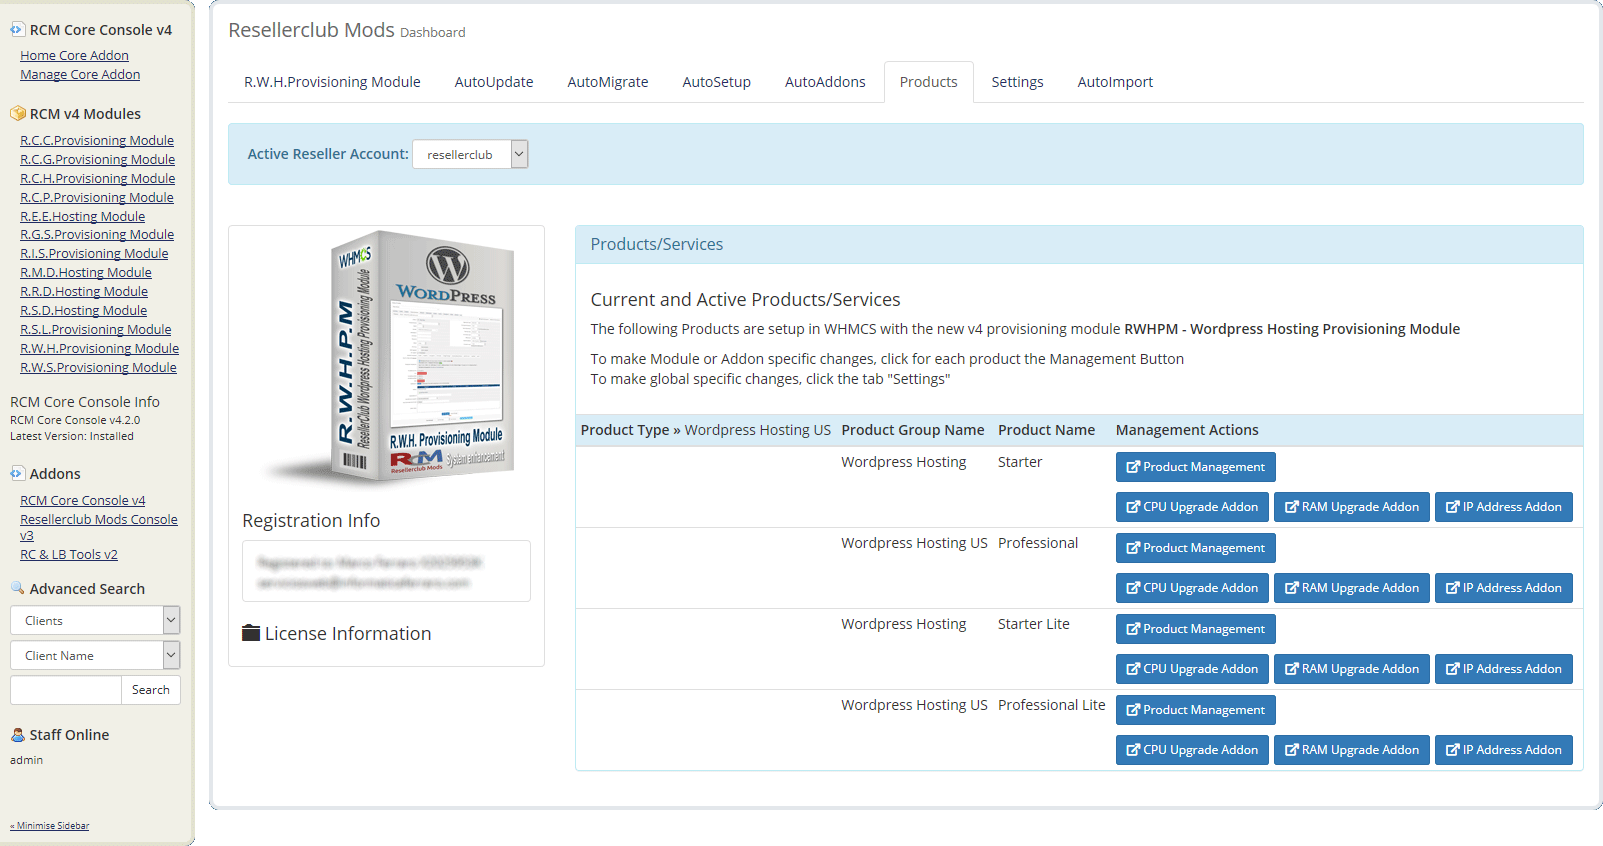Click RAM Upgrade Addon for Professional Lite row
1603x846 pixels.
click(x=1351, y=750)
